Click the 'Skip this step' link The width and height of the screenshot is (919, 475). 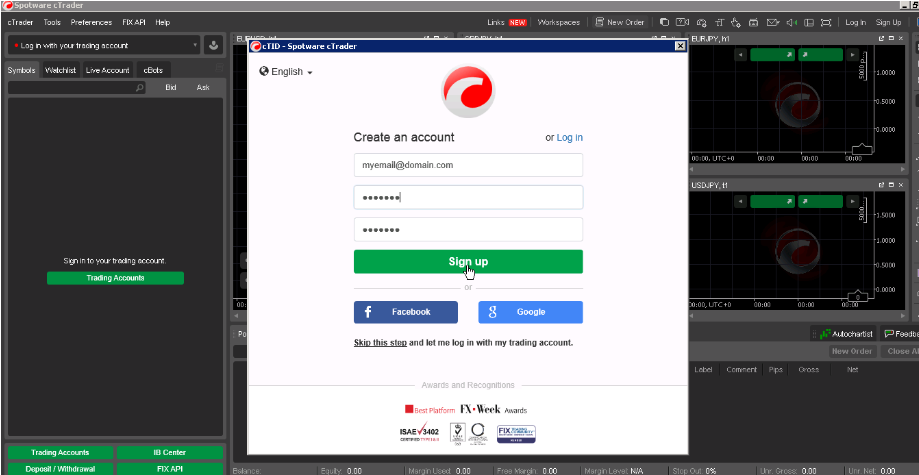click(x=380, y=342)
